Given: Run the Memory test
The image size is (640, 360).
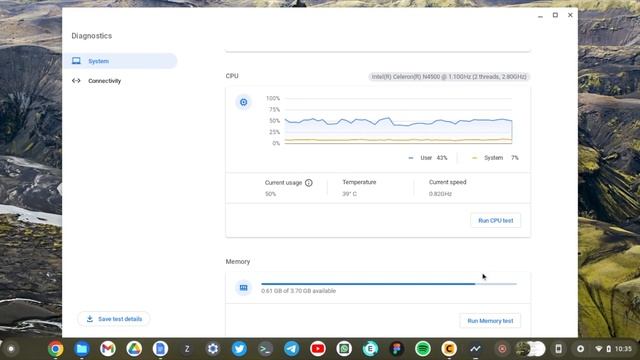Looking at the screenshot, I should click(x=490, y=321).
